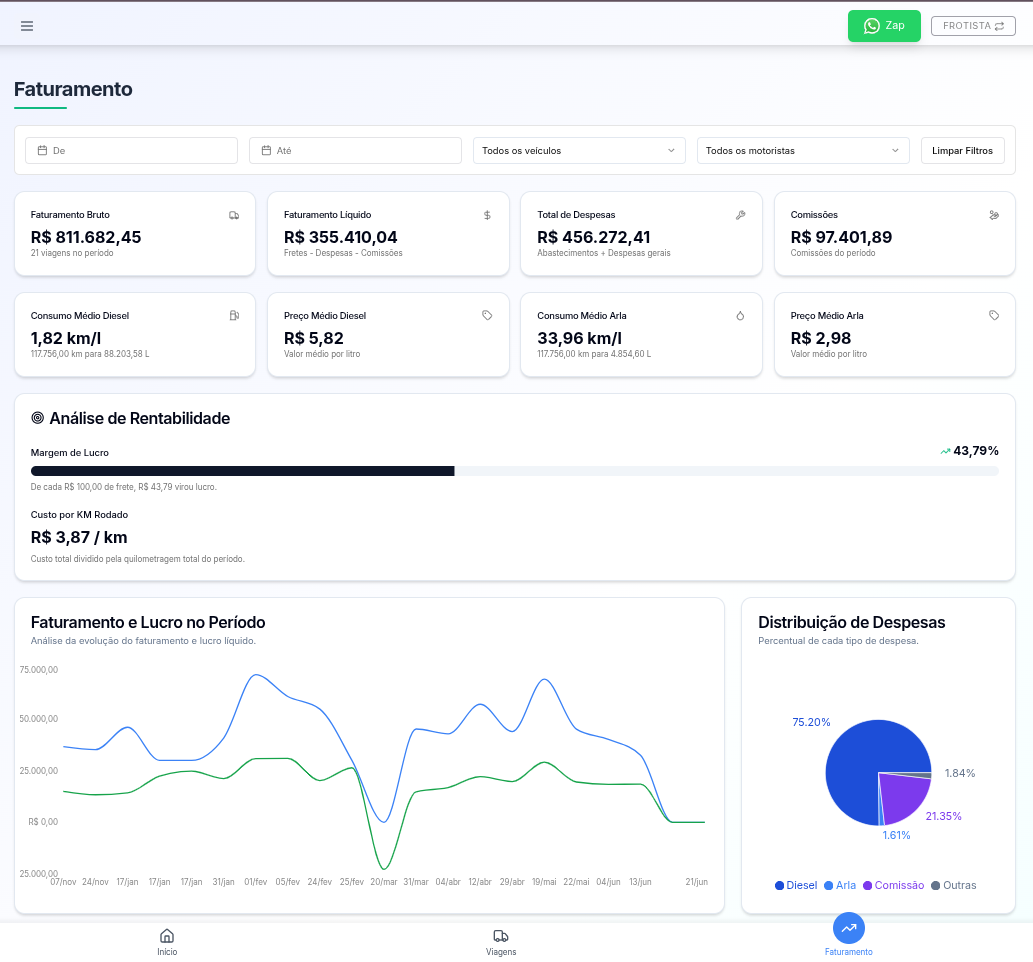1033x962 pixels.
Task: Open the Todos os veículos dropdown
Action: 578,150
